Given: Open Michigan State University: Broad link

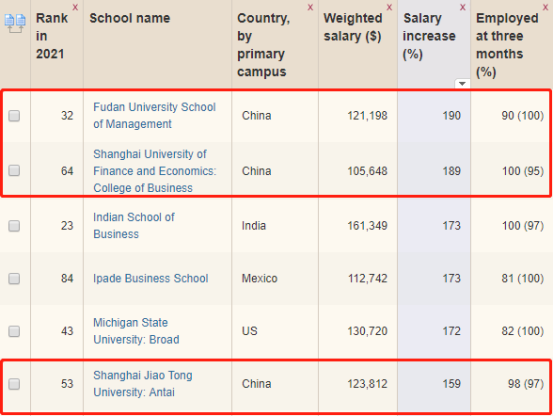Looking at the screenshot, I should (x=136, y=331).
